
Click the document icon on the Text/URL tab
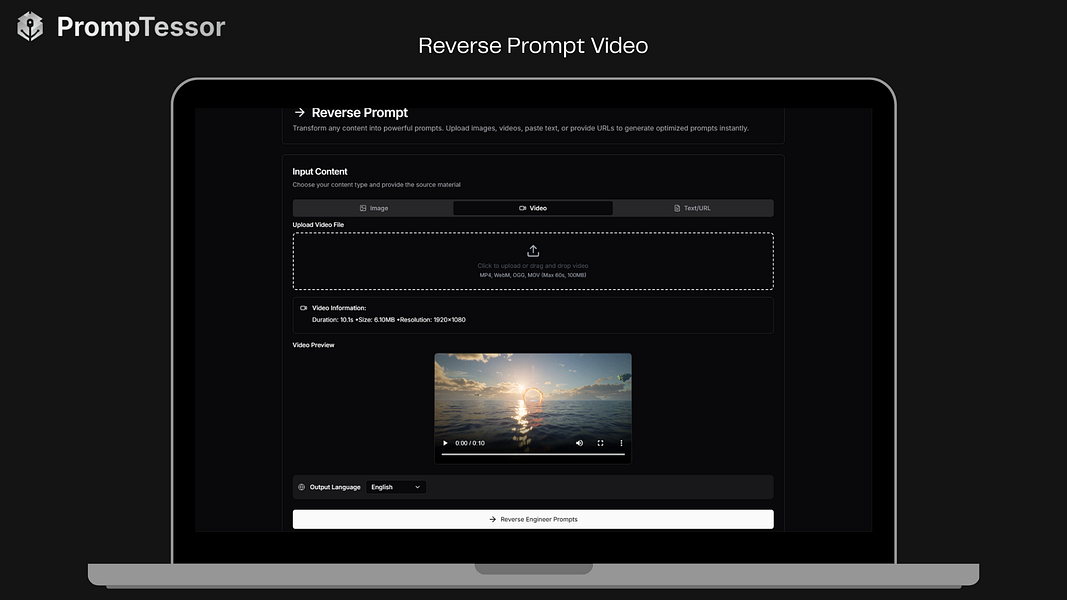coord(678,208)
